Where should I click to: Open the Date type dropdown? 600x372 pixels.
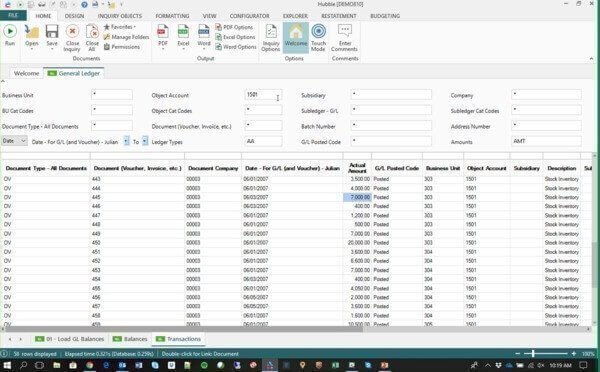[14, 141]
